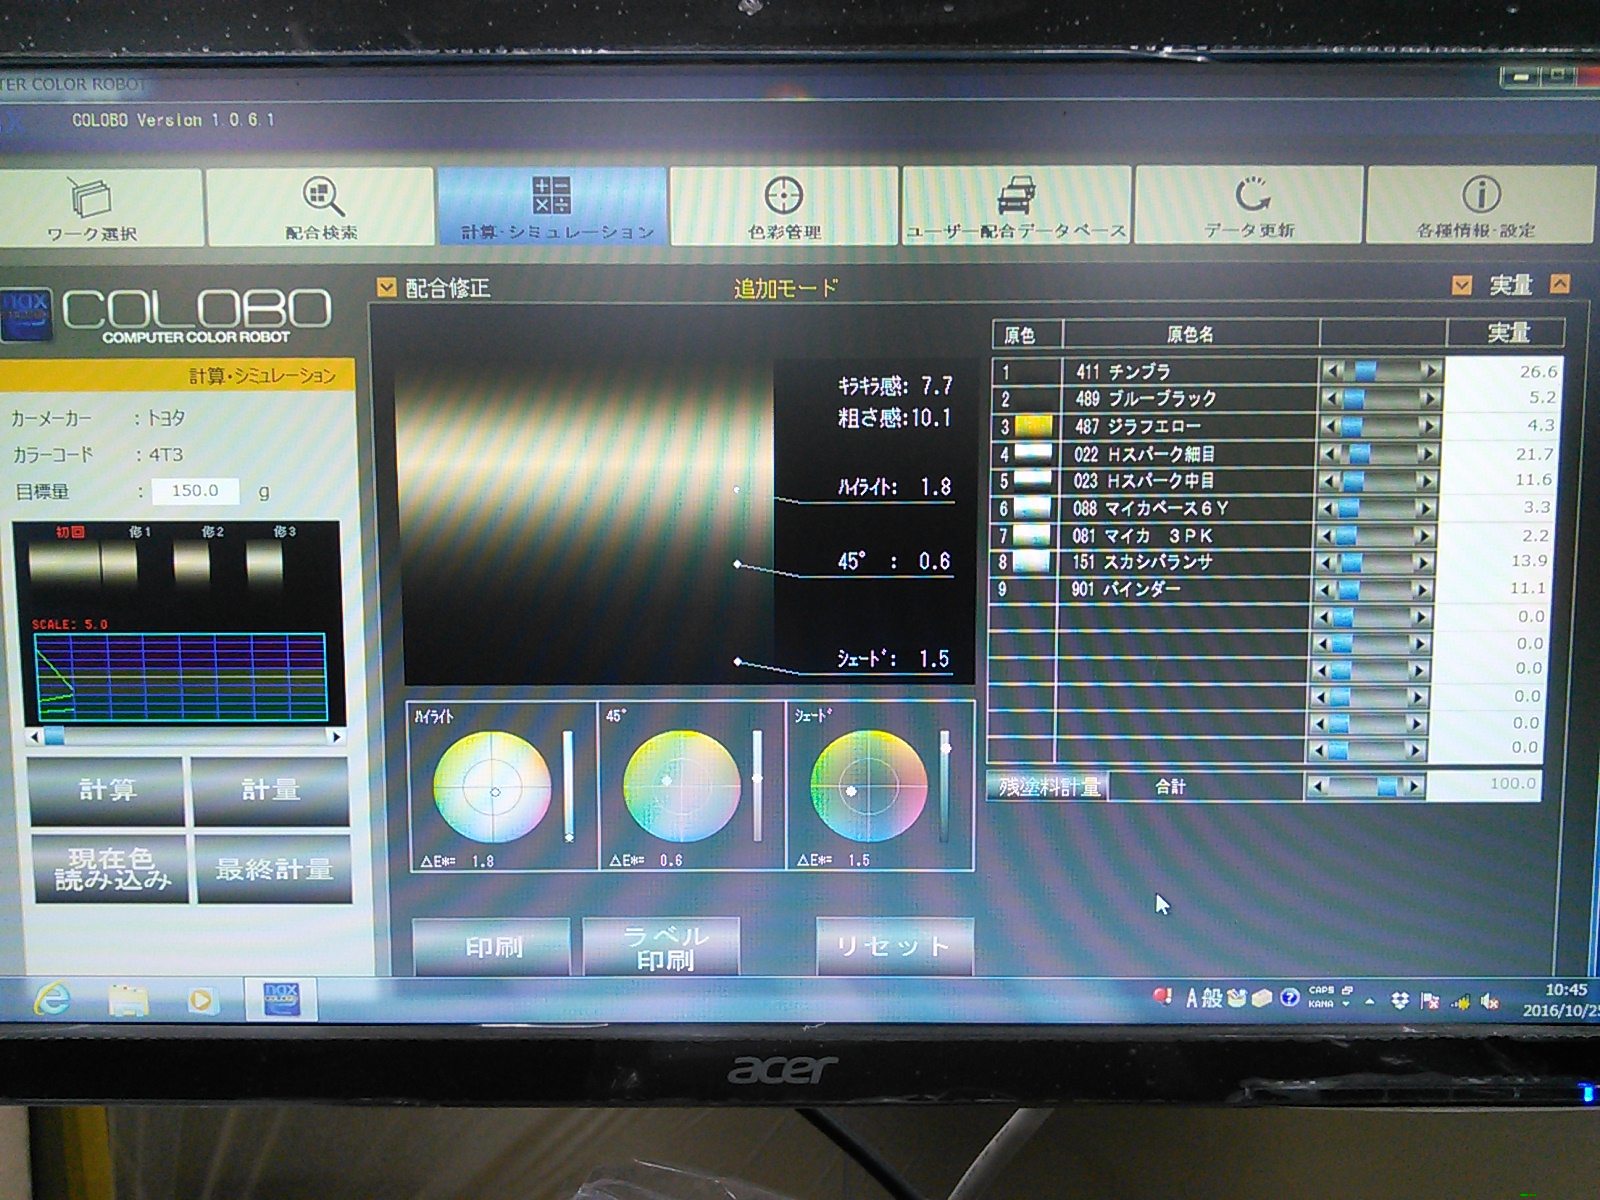Click the 022 Hスパーク細目 color swatch
Image resolution: width=1600 pixels, height=1200 pixels.
point(1033,453)
